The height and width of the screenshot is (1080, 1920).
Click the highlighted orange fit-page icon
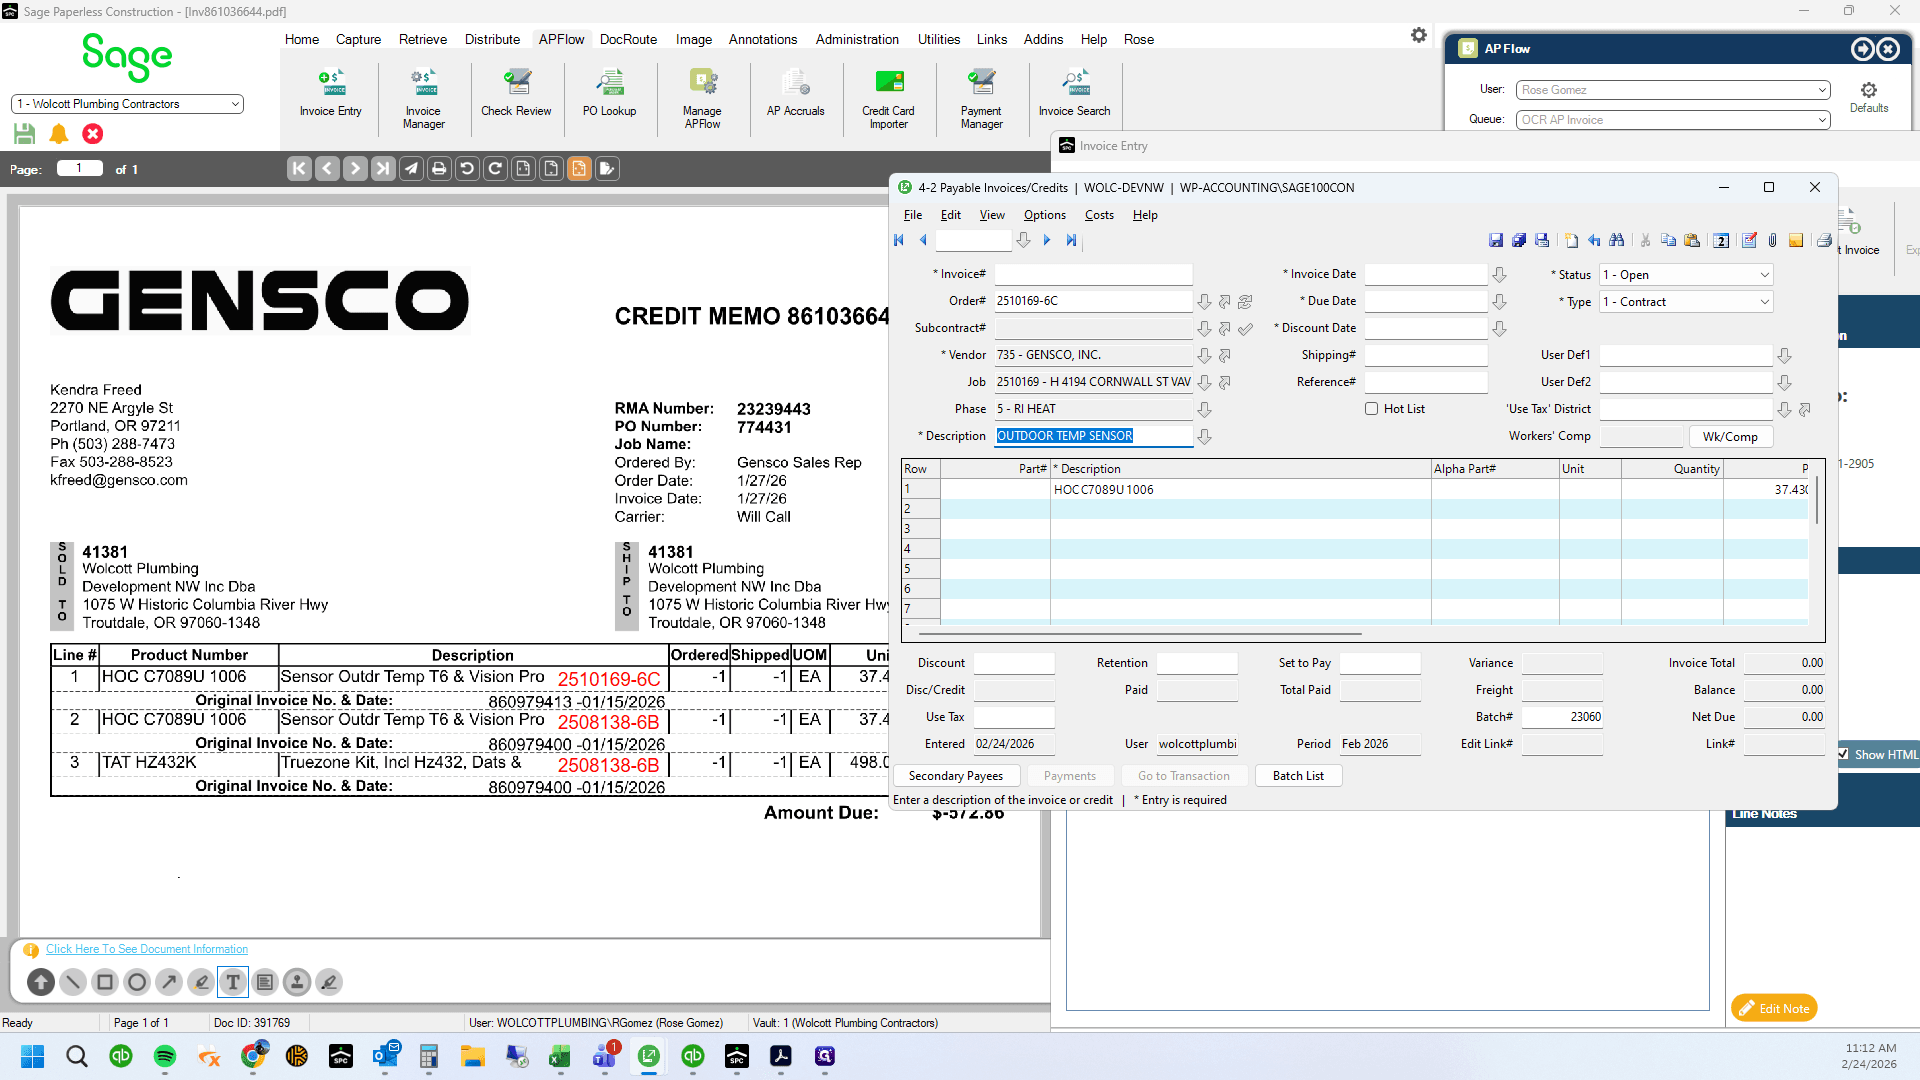tap(579, 169)
